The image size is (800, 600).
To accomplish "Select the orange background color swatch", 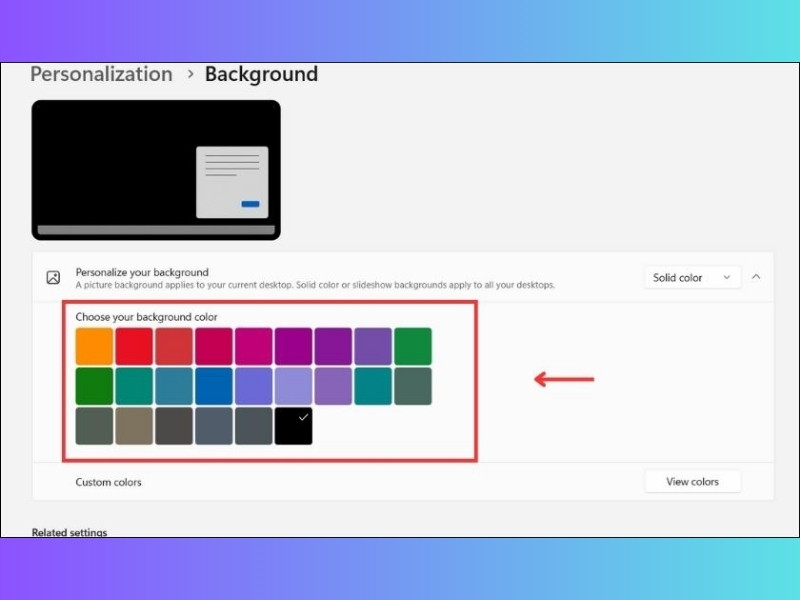I will (x=94, y=346).
